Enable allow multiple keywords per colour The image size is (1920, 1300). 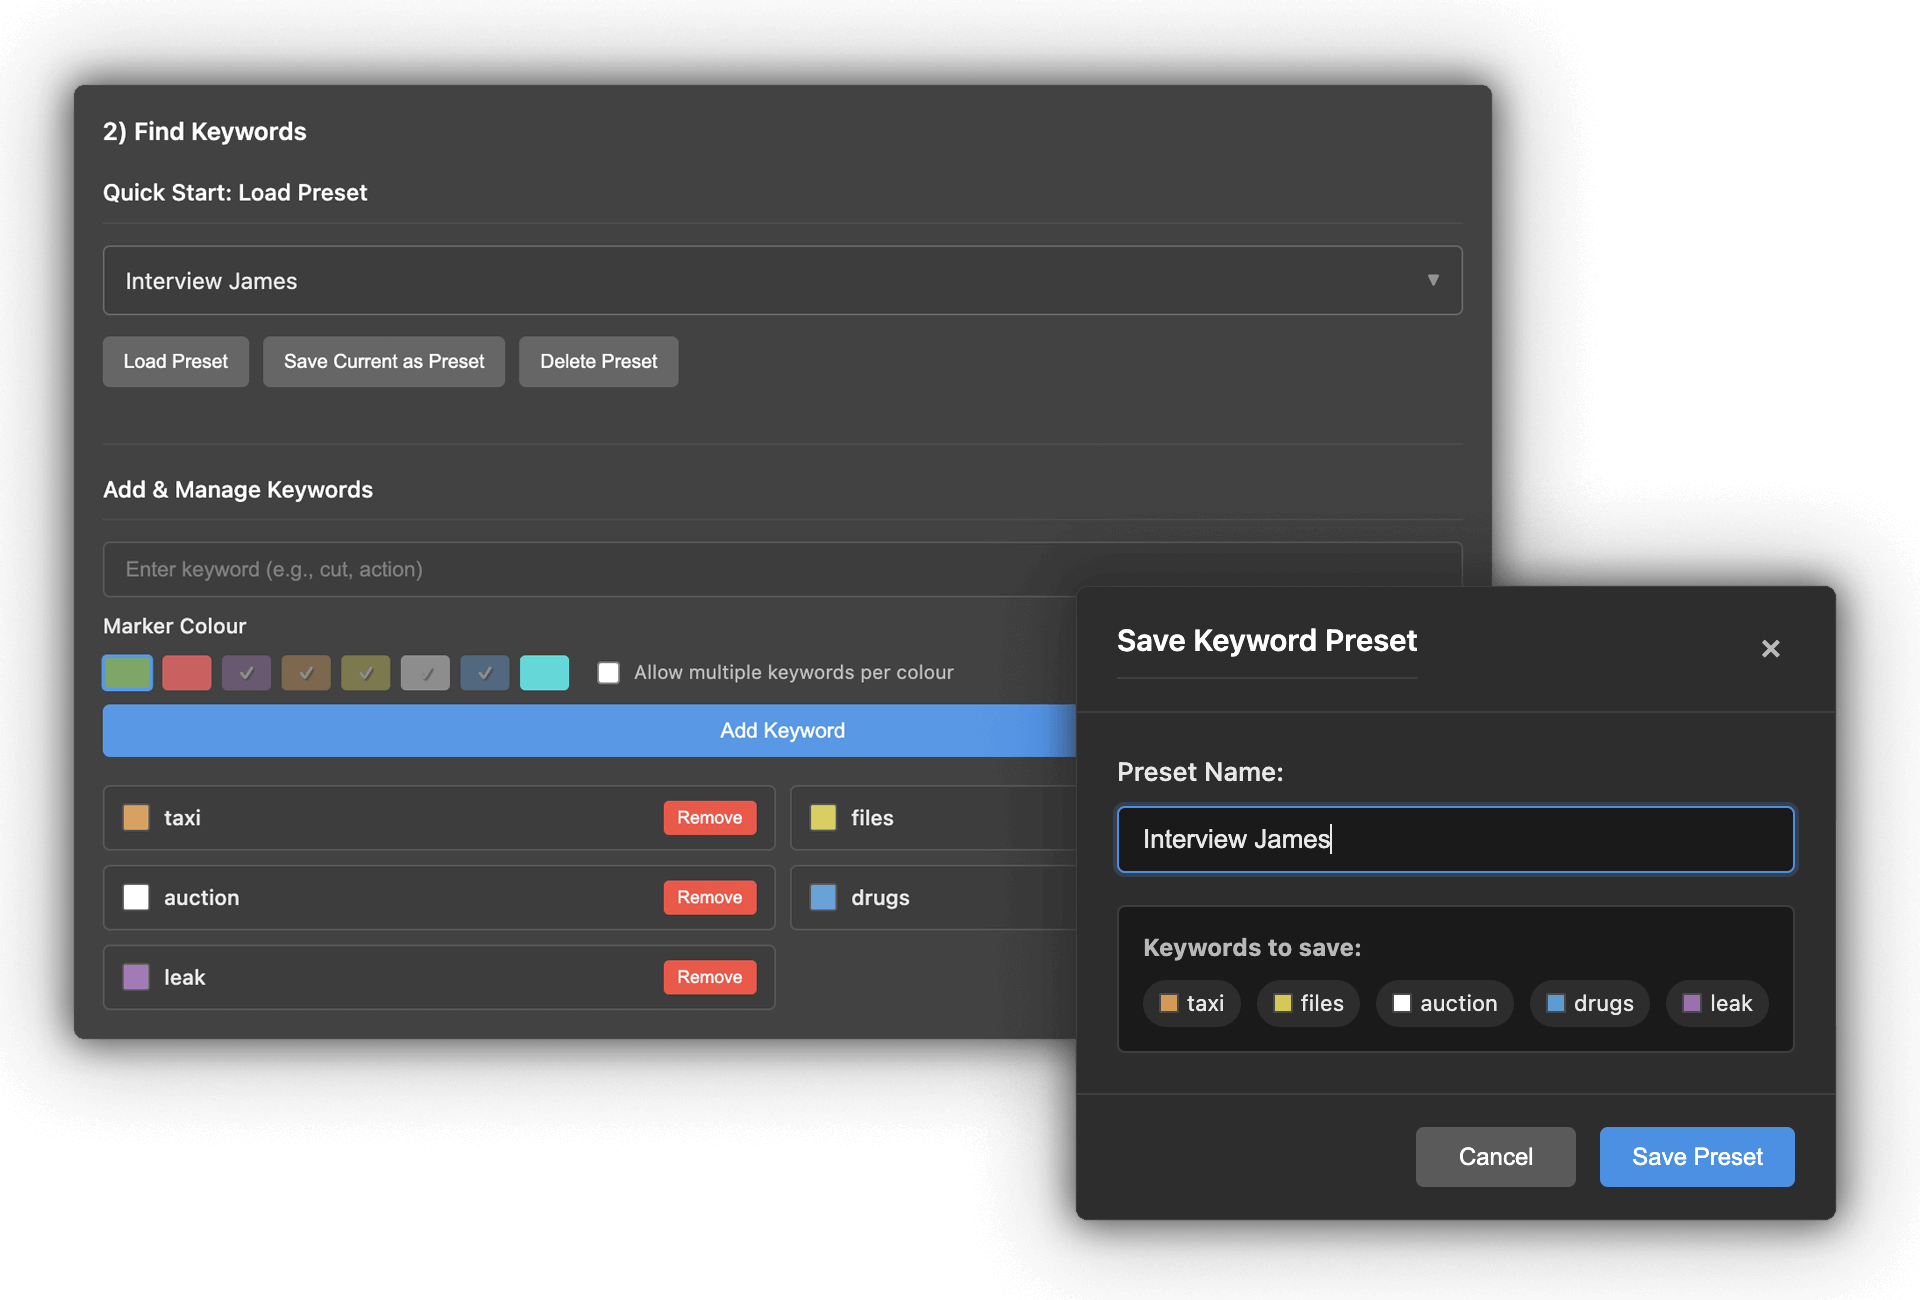[608, 673]
